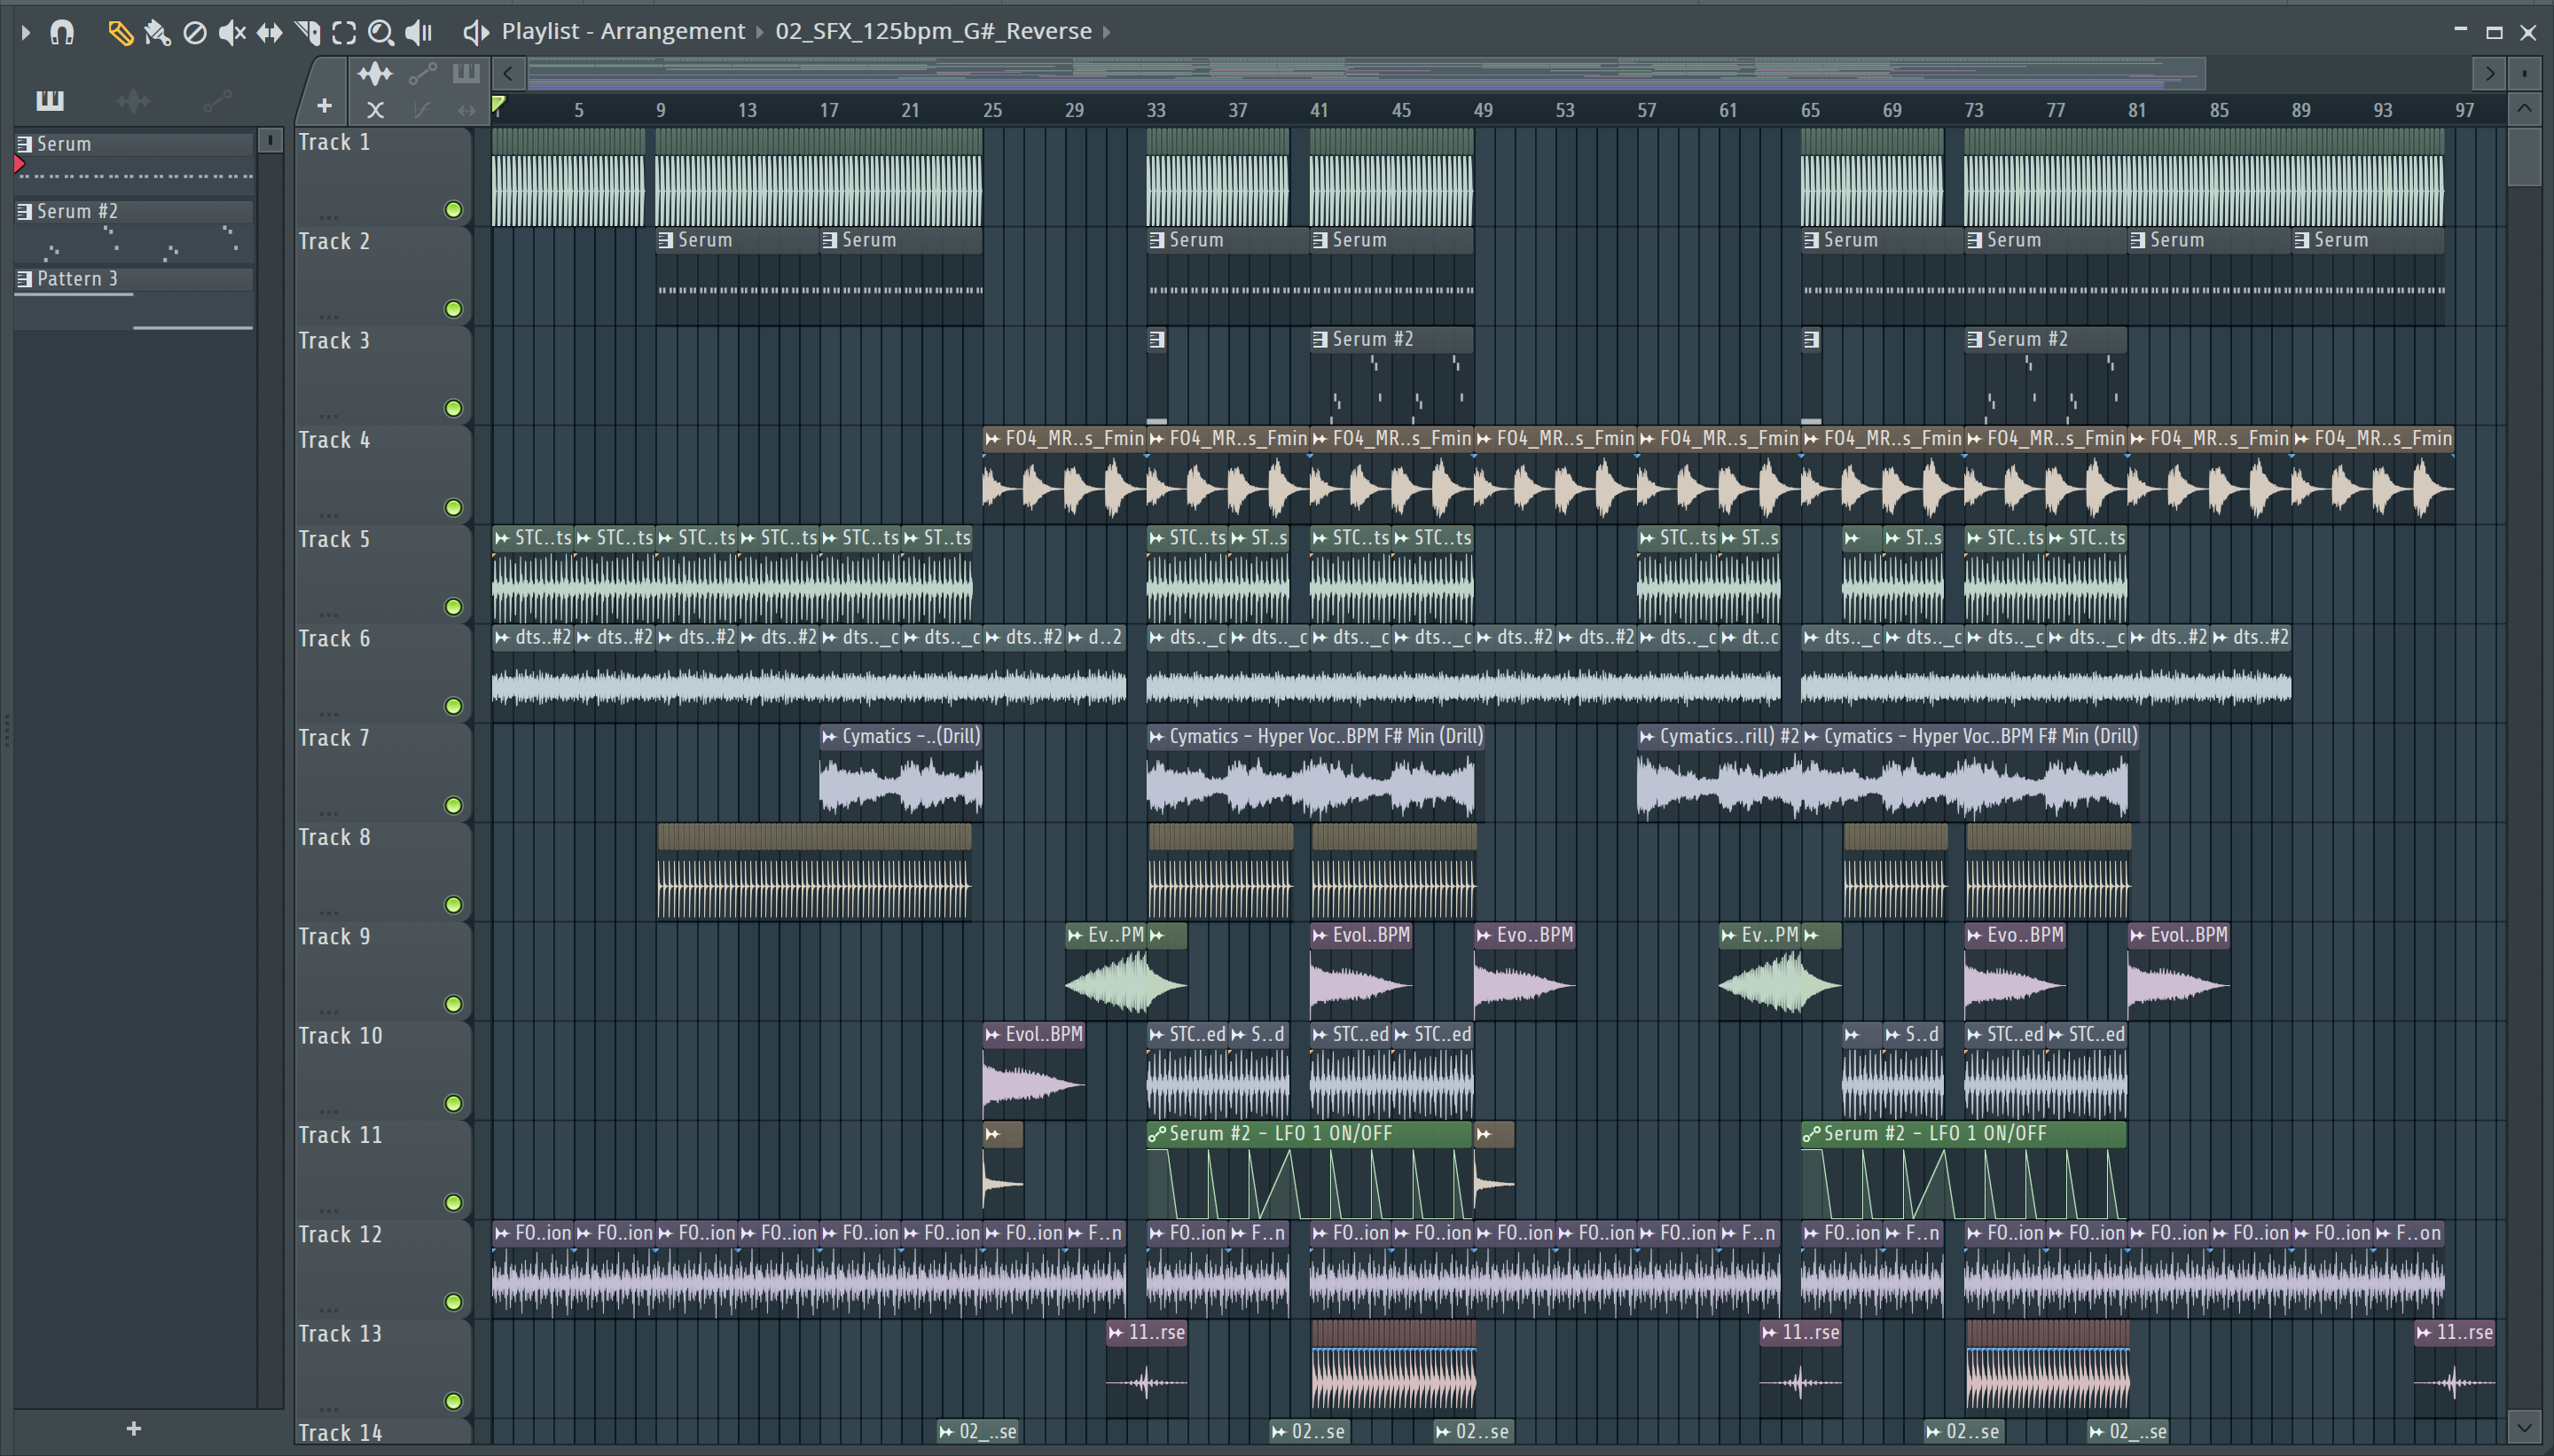Click speaker icon beside Playlist title
The image size is (2554, 1456).
[476, 32]
